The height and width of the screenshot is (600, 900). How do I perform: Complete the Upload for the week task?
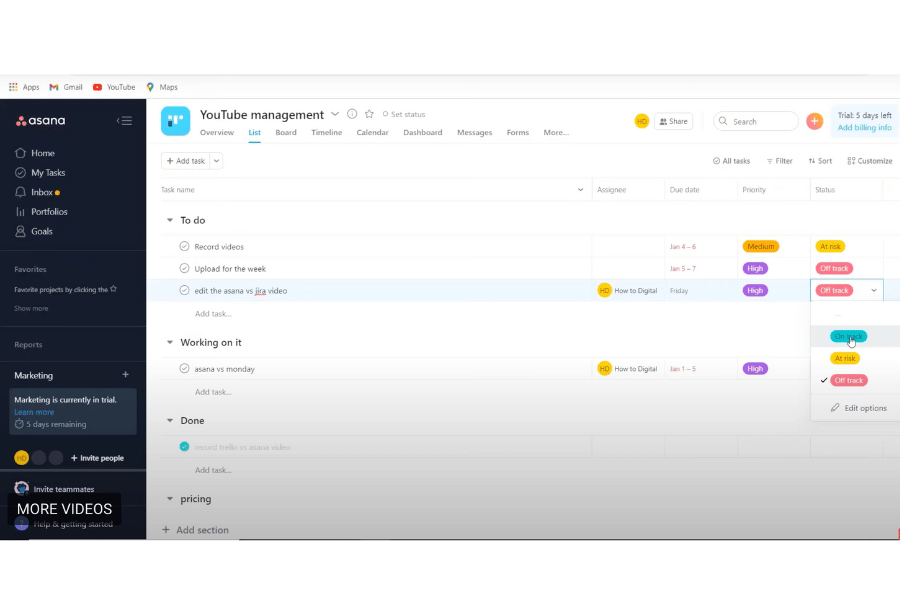point(183,268)
